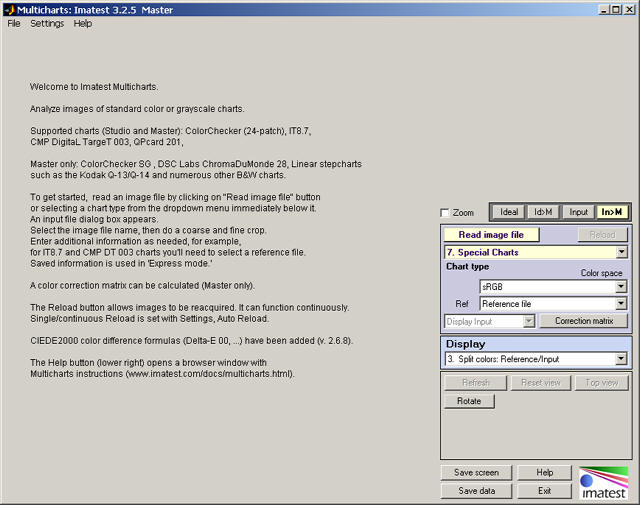This screenshot has height=505, width=640.
Task: Click the Read image file button
Action: click(x=491, y=235)
